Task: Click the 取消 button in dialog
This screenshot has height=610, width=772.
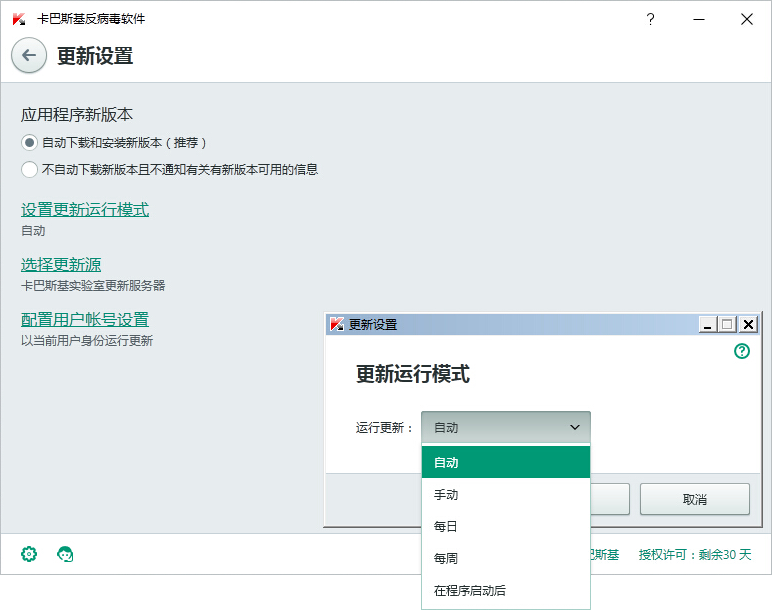Action: coord(695,499)
